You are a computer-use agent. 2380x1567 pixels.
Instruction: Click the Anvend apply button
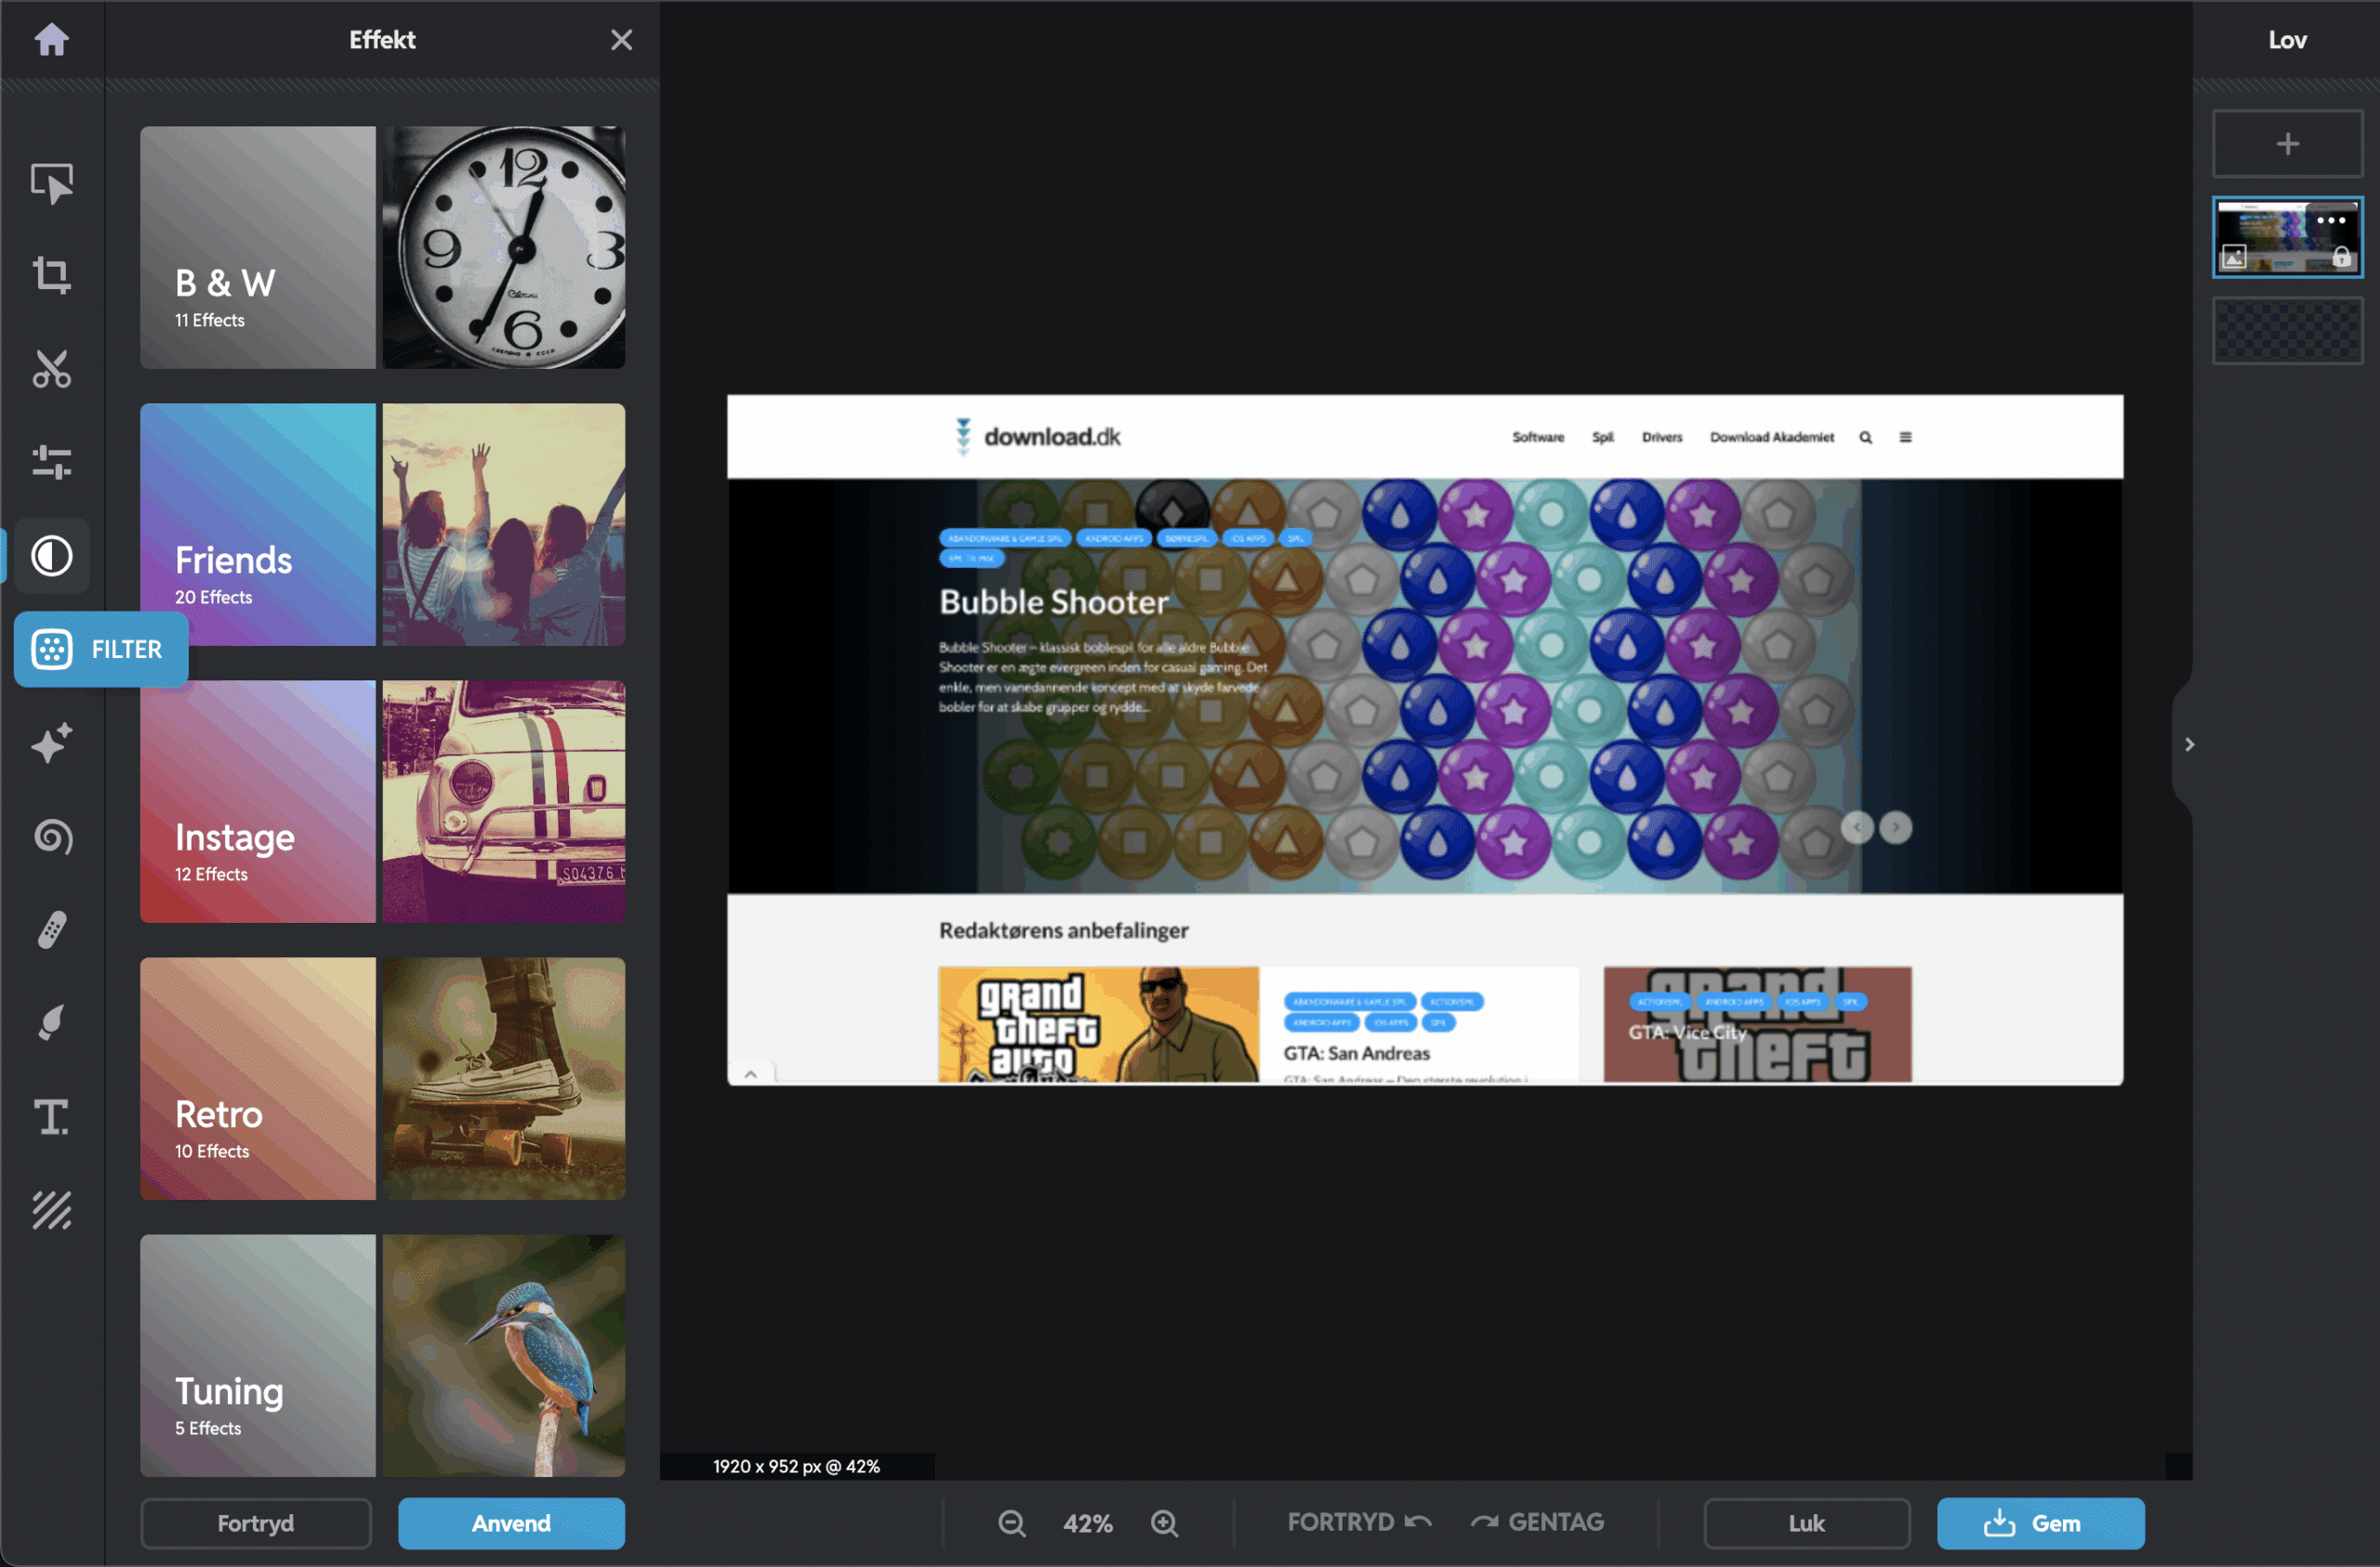pos(511,1523)
